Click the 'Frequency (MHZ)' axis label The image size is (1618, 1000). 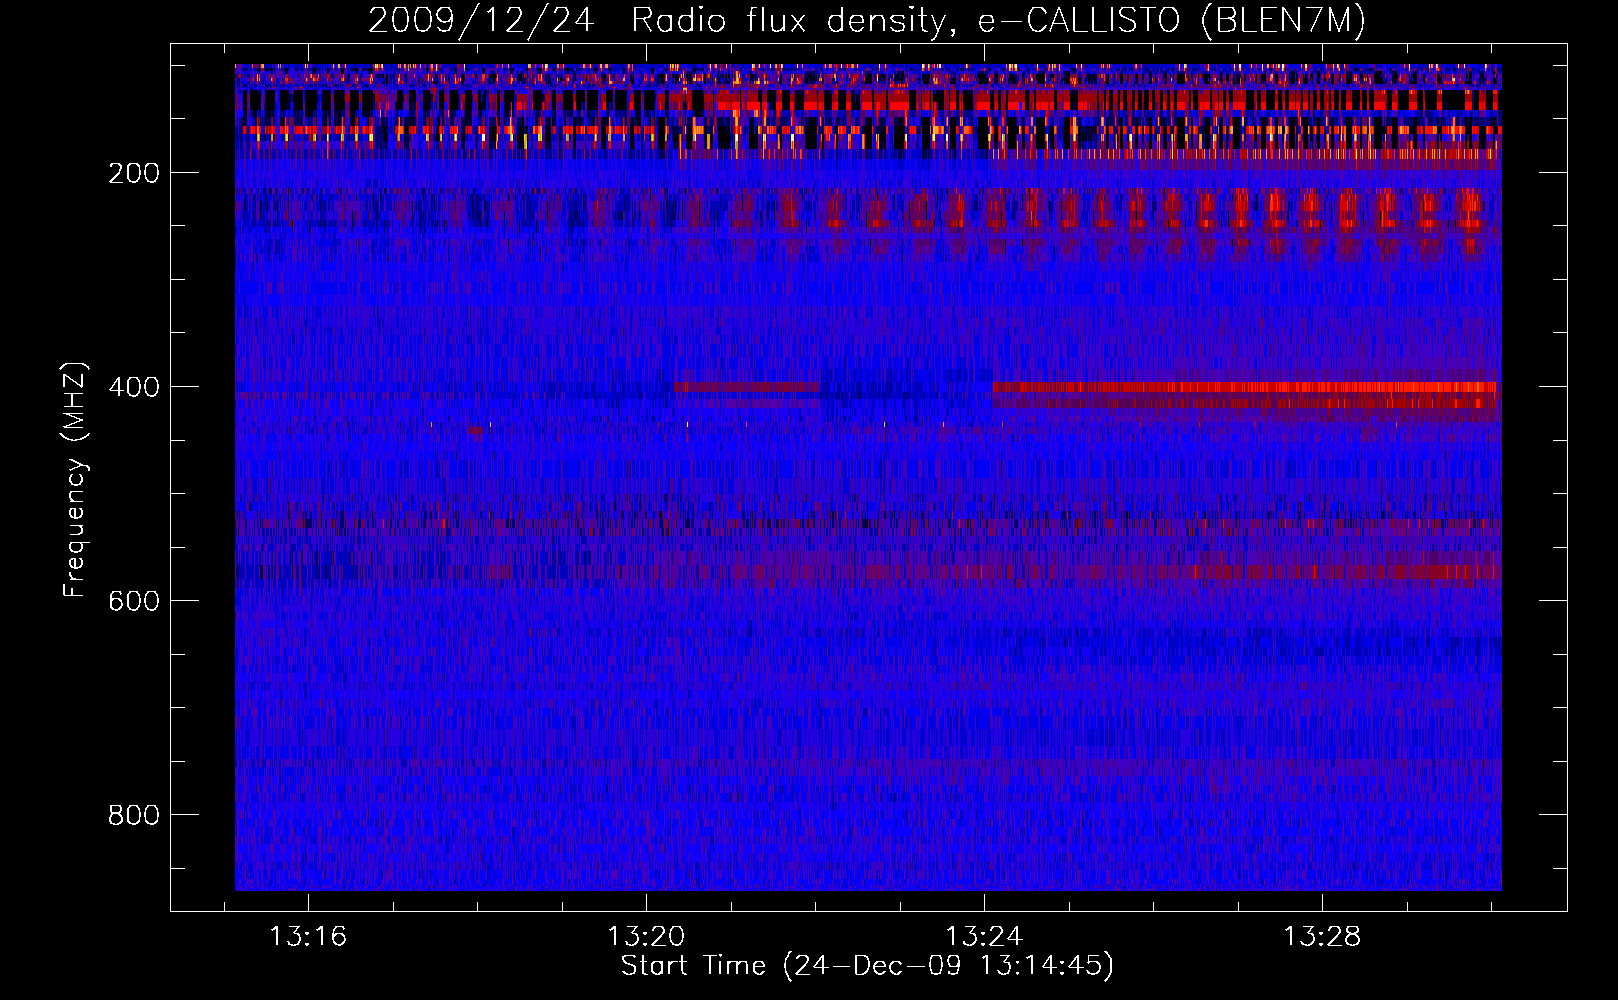point(75,479)
